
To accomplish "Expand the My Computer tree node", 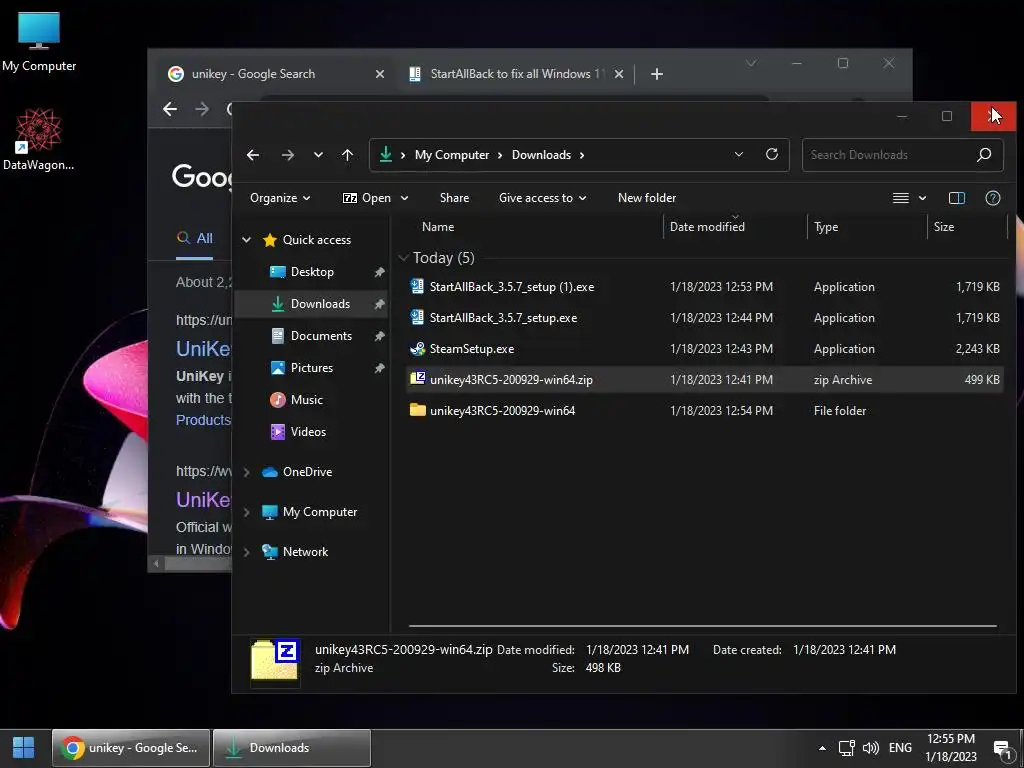I will (x=247, y=512).
